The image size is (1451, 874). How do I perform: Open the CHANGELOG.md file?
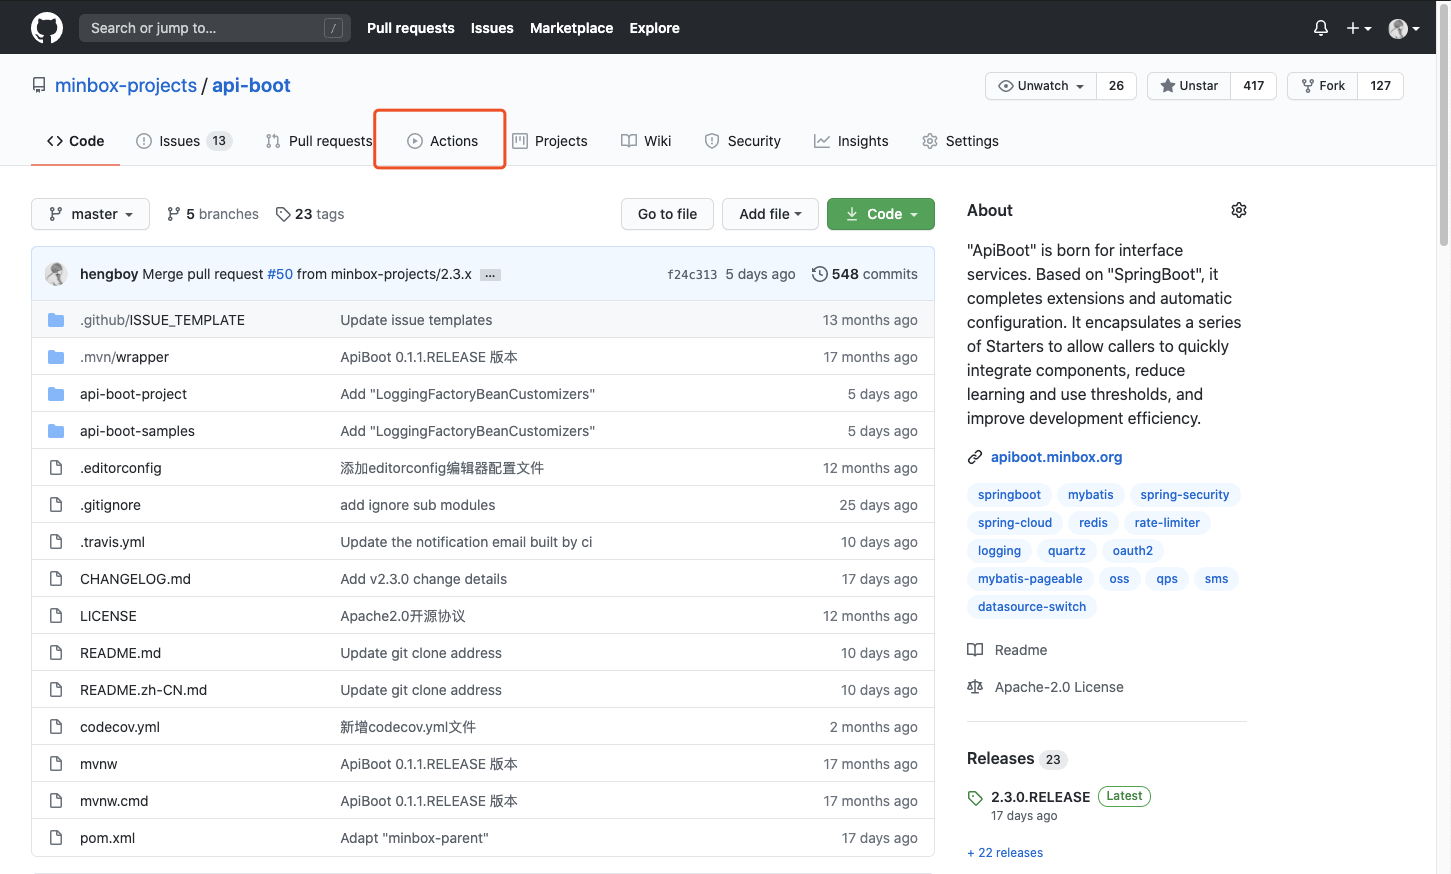point(135,579)
